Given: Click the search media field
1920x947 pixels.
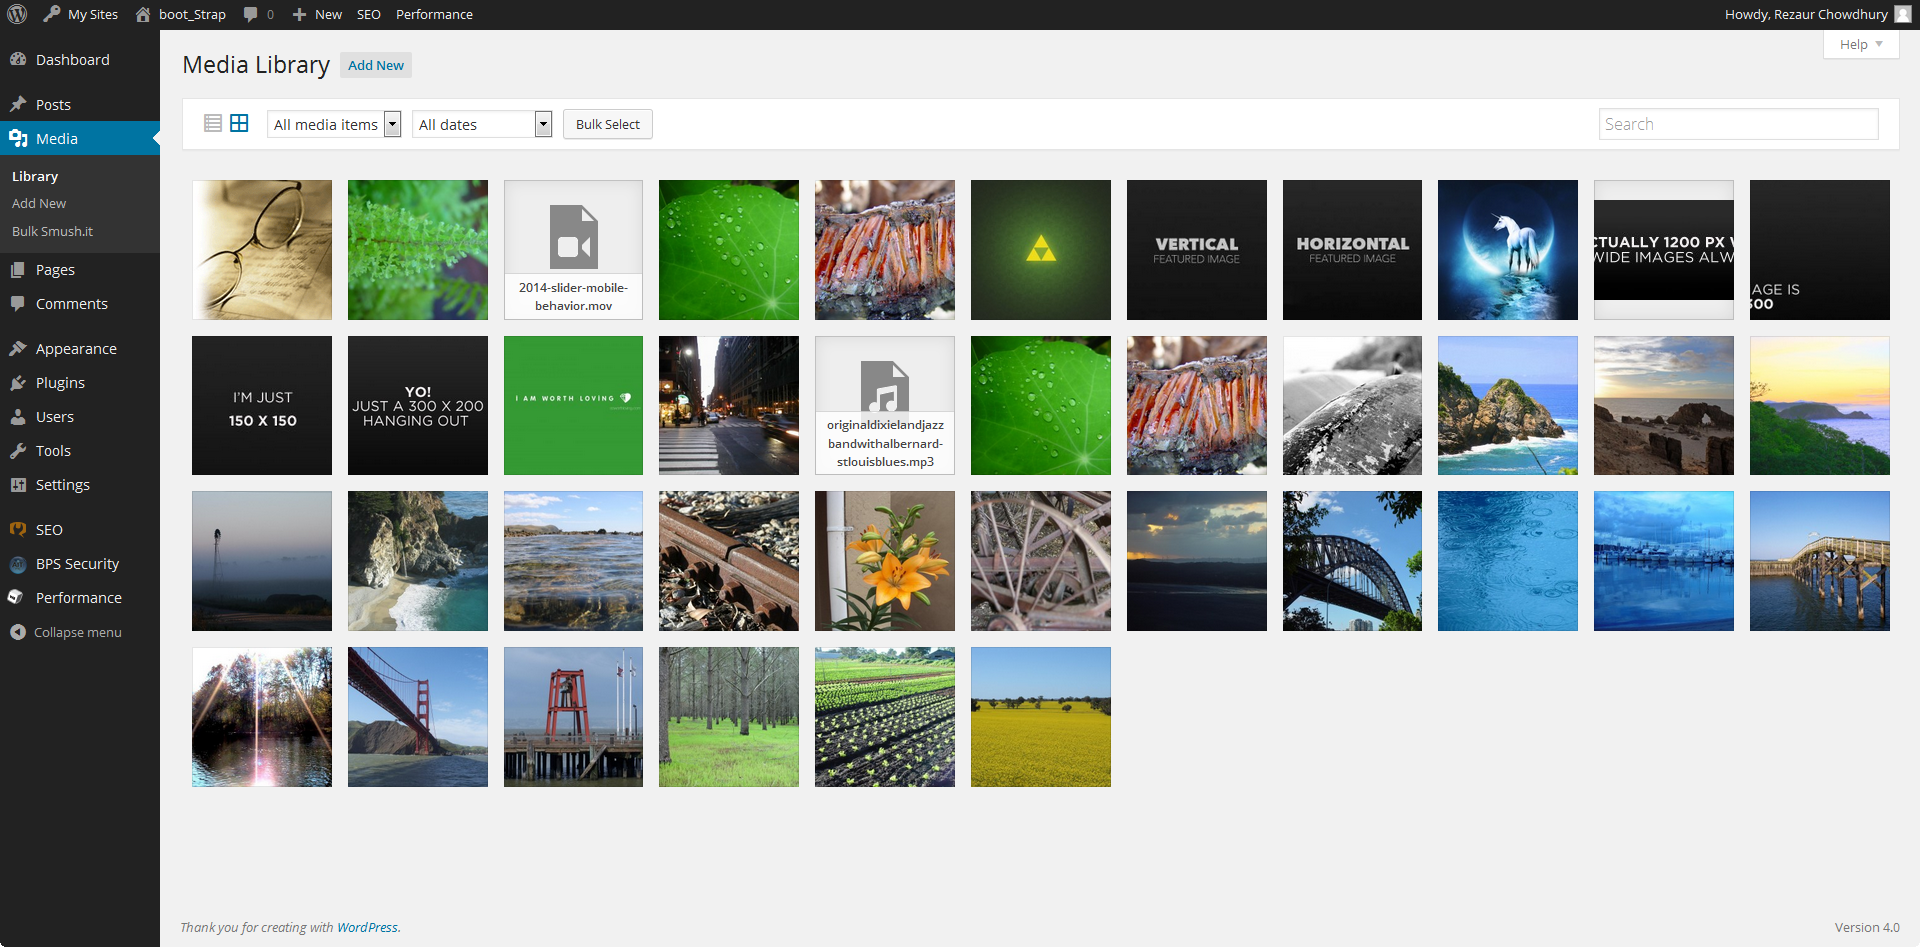Looking at the screenshot, I should (x=1738, y=124).
